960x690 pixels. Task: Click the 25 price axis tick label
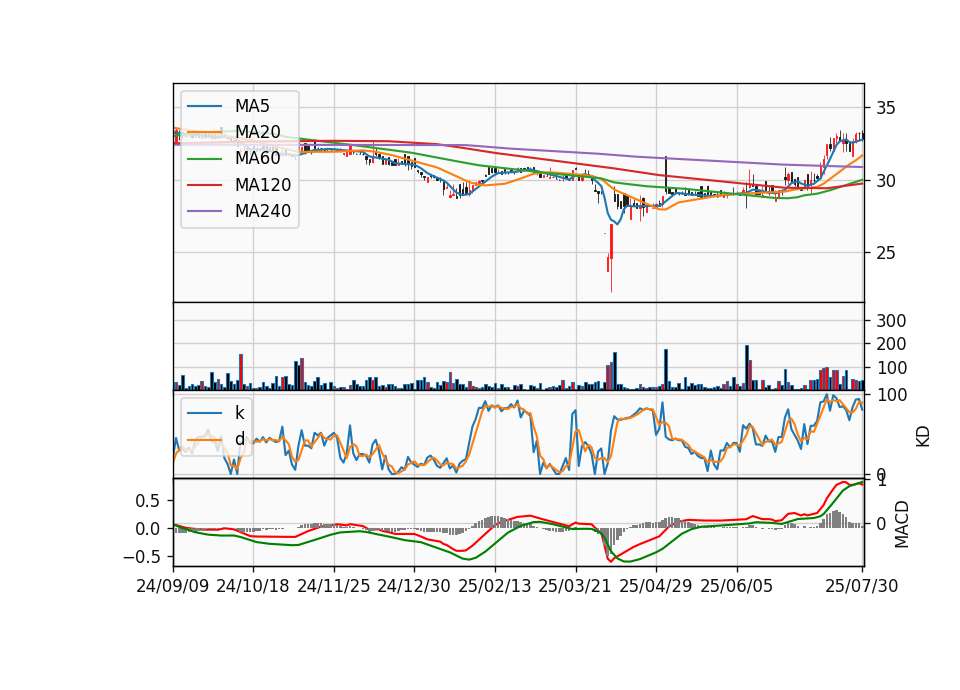(885, 253)
